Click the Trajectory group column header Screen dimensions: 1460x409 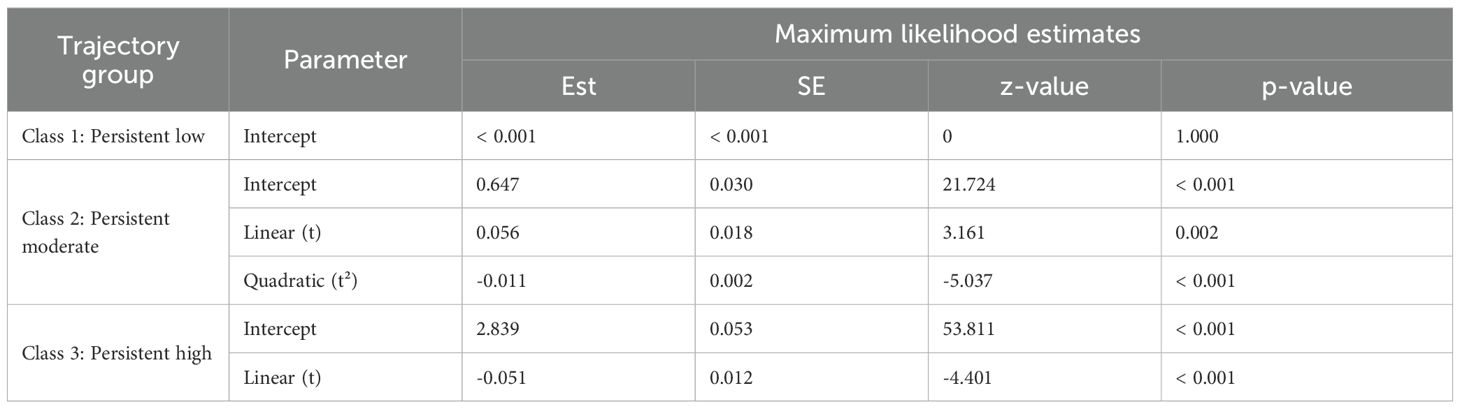click(118, 60)
